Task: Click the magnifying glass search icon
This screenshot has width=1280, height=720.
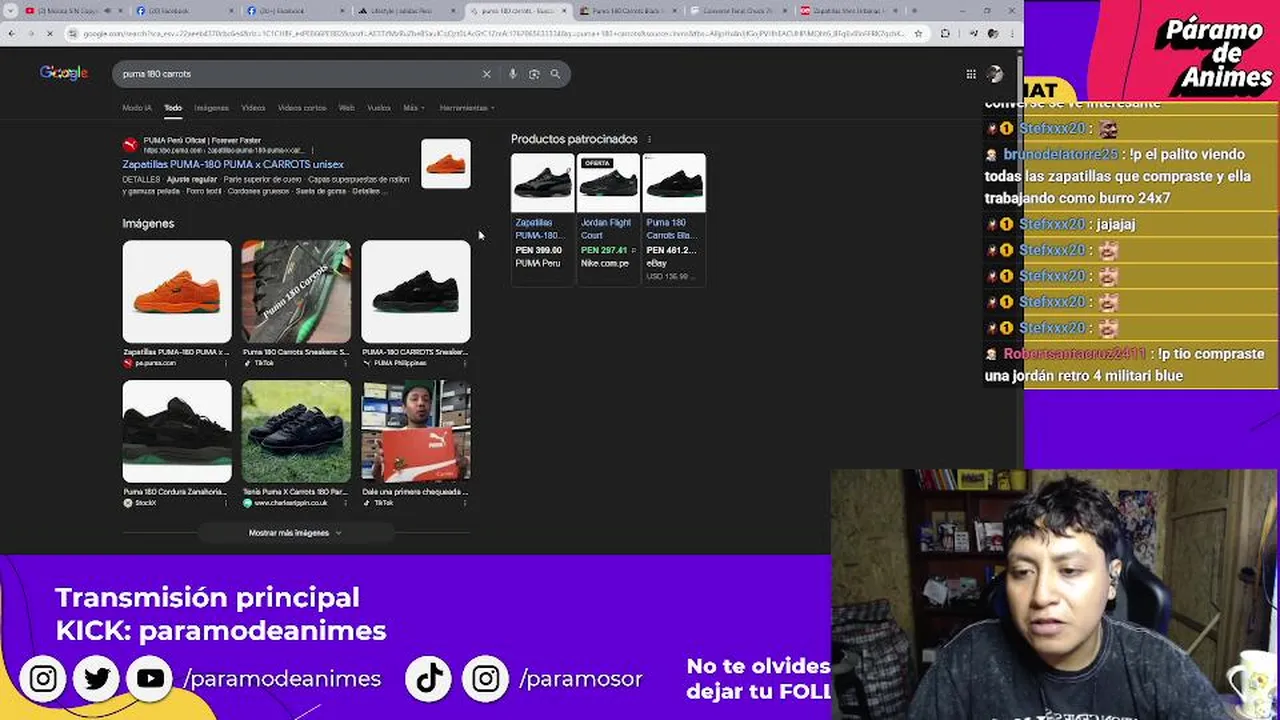Action: pyautogui.click(x=555, y=74)
